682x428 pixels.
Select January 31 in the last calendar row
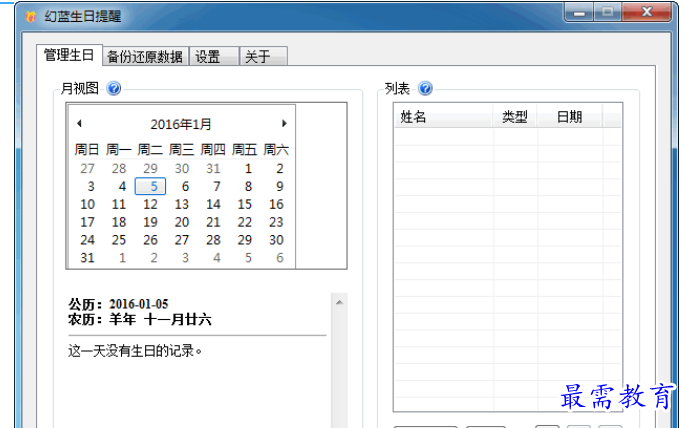pyautogui.click(x=87, y=257)
